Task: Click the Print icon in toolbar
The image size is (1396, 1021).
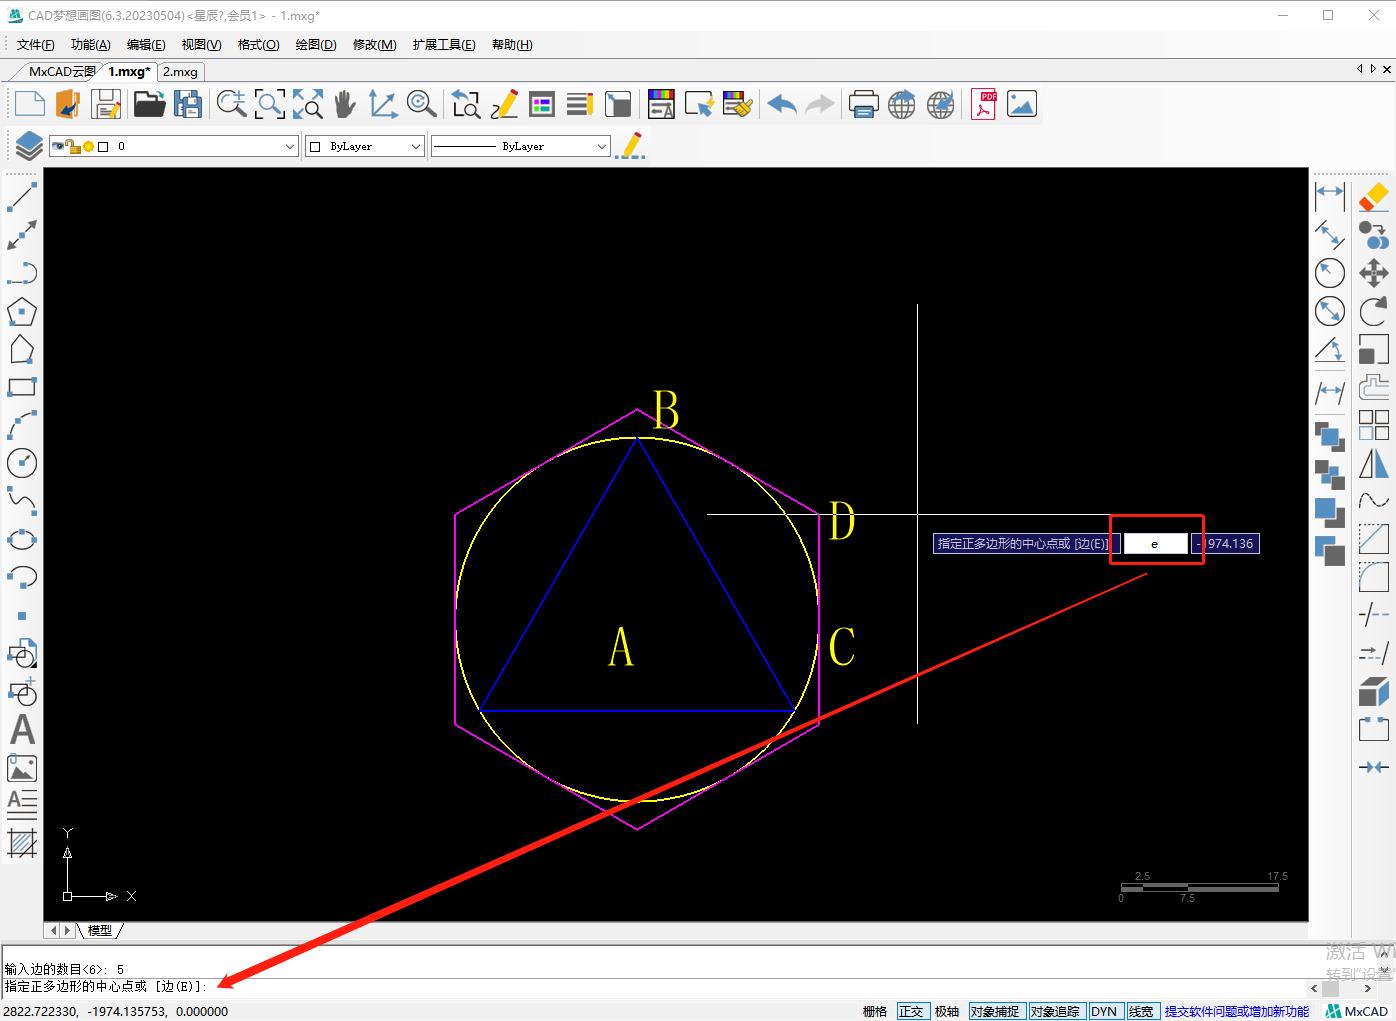Action: coord(863,105)
